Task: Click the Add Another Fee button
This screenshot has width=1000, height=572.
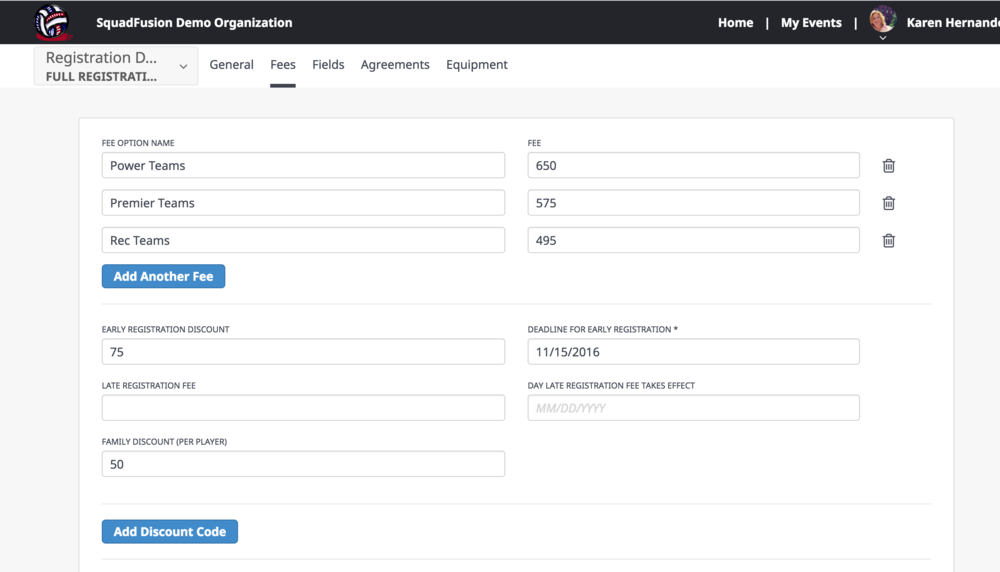Action: (163, 276)
